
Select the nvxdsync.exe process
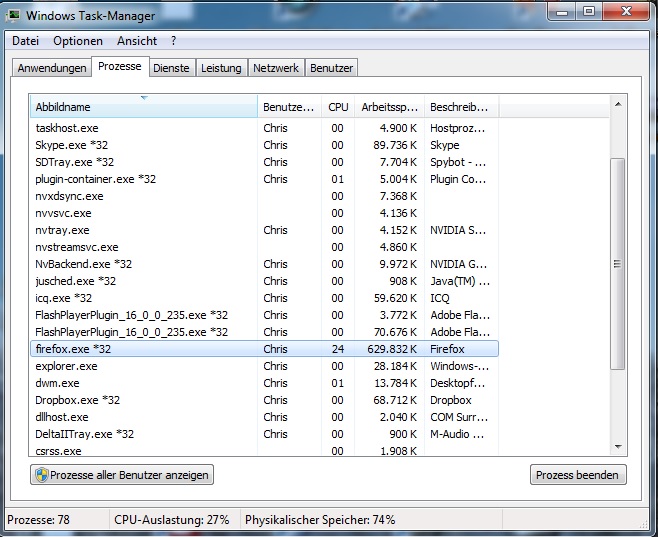[264, 196]
